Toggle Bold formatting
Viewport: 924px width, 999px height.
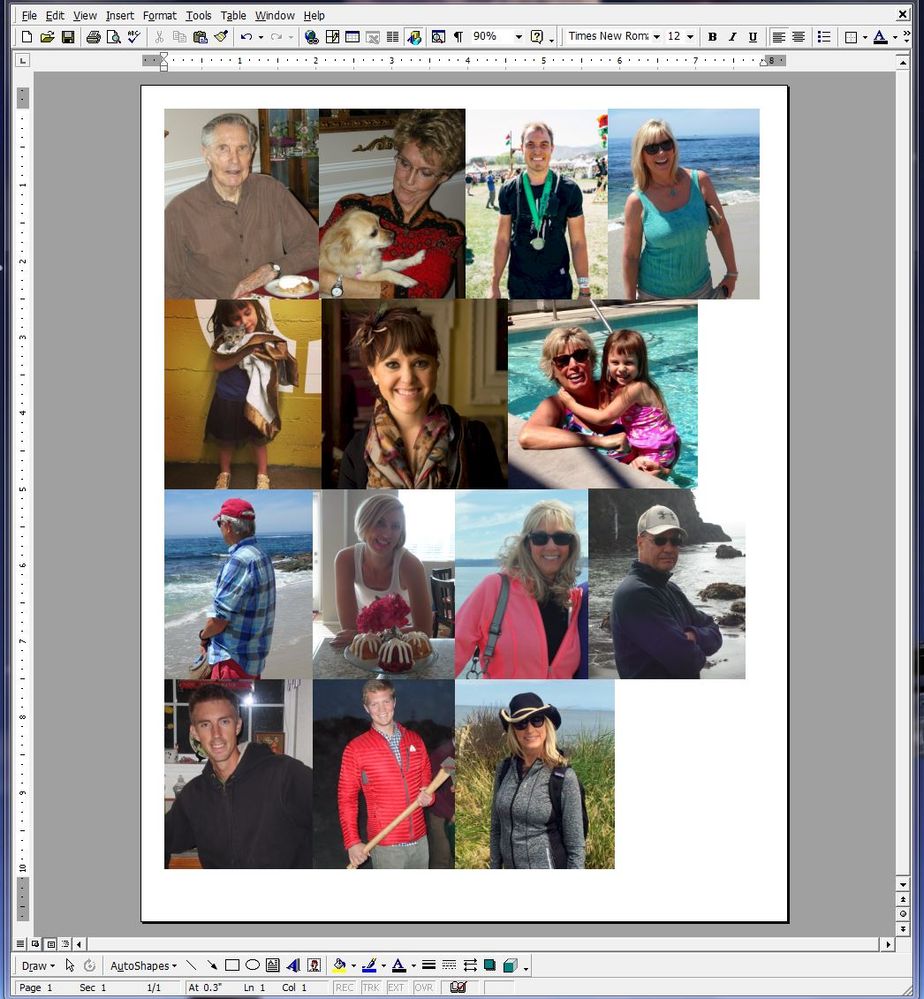click(x=712, y=37)
